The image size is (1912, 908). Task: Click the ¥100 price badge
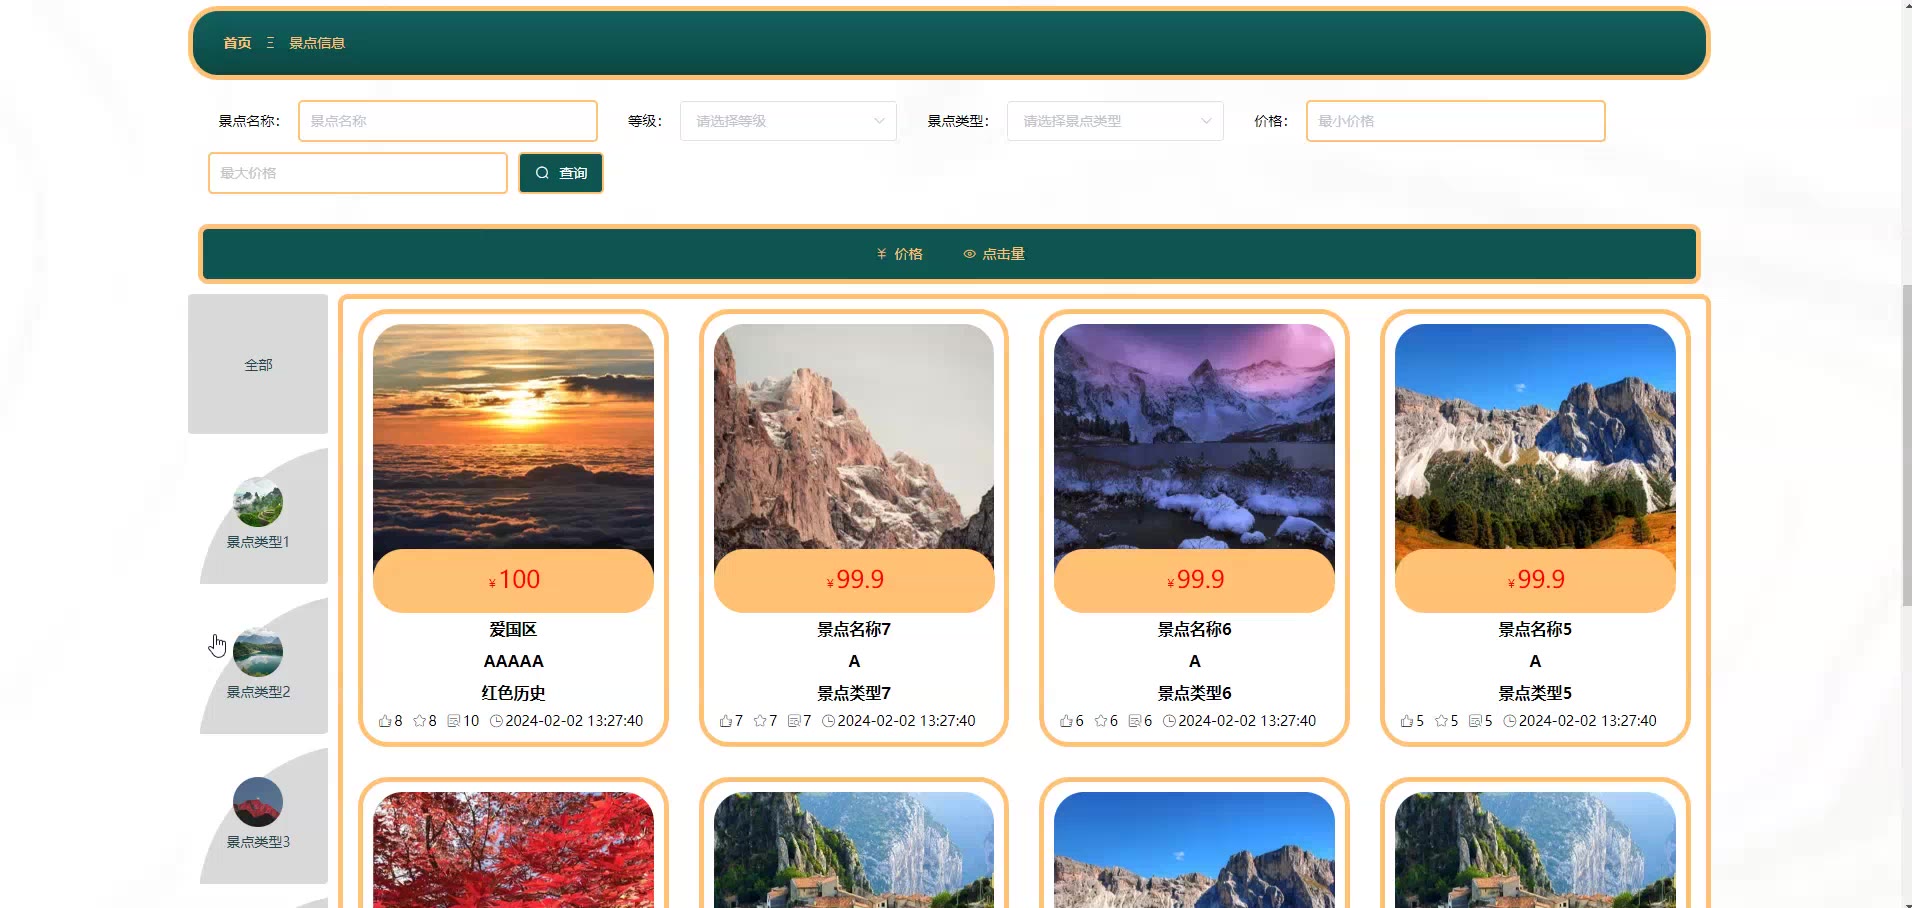[513, 580]
